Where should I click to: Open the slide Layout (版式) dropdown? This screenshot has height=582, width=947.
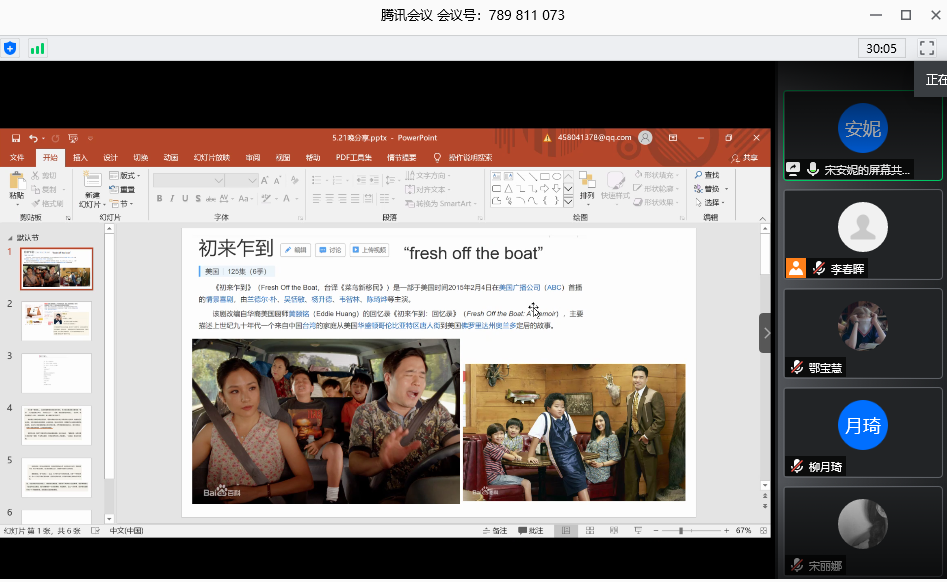coord(125,176)
